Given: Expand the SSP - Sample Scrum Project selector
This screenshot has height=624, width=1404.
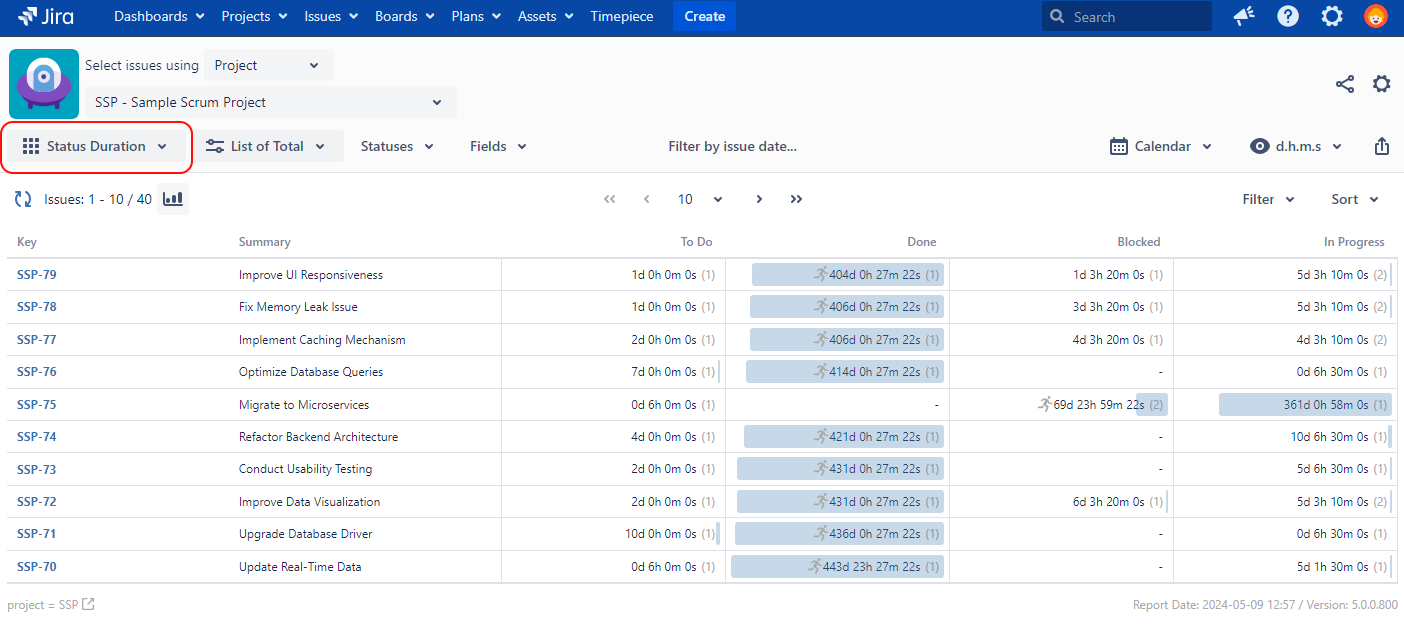Looking at the screenshot, I should (270, 102).
